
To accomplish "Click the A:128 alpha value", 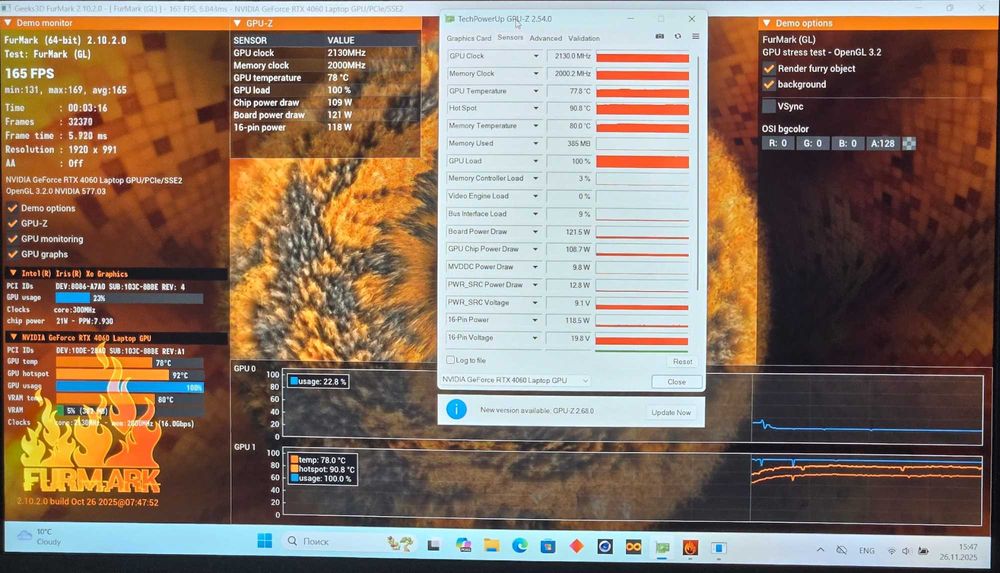I will (x=883, y=144).
